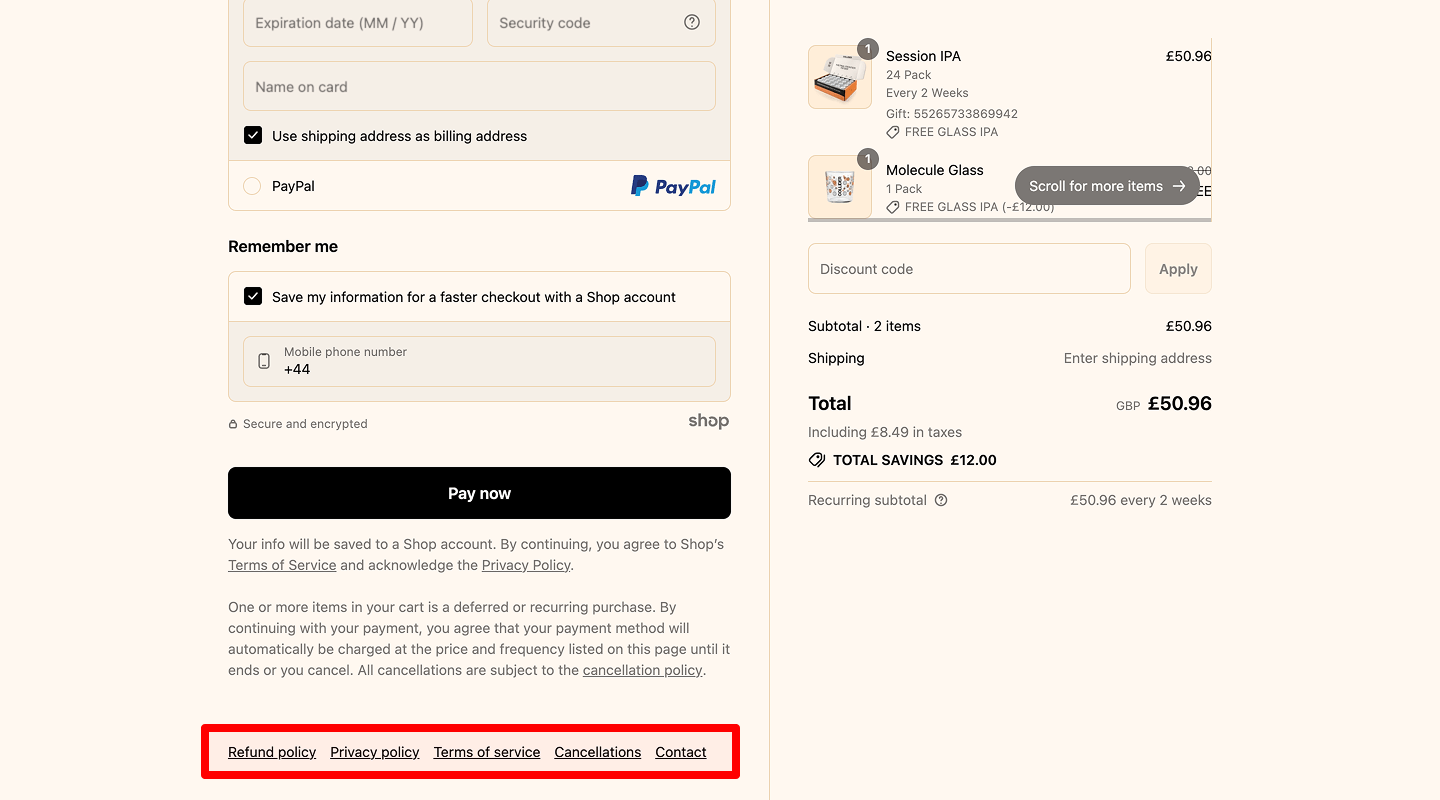The height and width of the screenshot is (800, 1440).
Task: Click the security code help icon
Action: [692, 22]
